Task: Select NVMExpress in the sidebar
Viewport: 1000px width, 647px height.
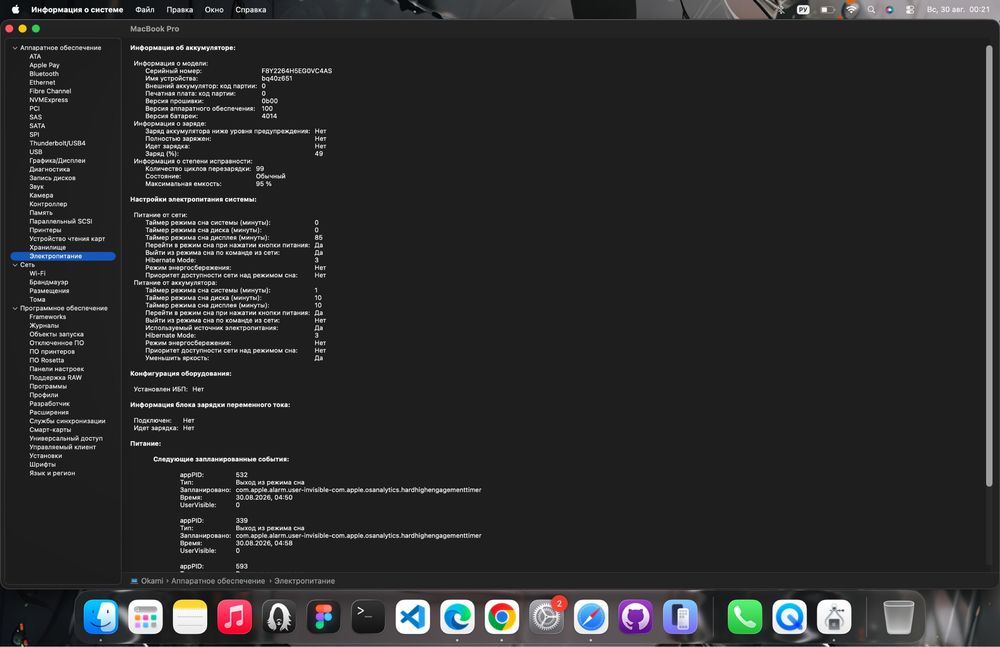Action: 48,100
